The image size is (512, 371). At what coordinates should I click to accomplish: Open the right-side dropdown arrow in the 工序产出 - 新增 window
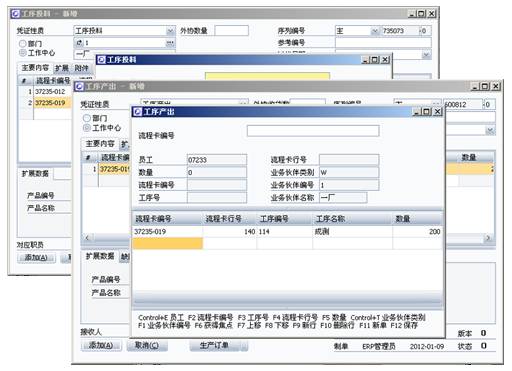(x=490, y=130)
